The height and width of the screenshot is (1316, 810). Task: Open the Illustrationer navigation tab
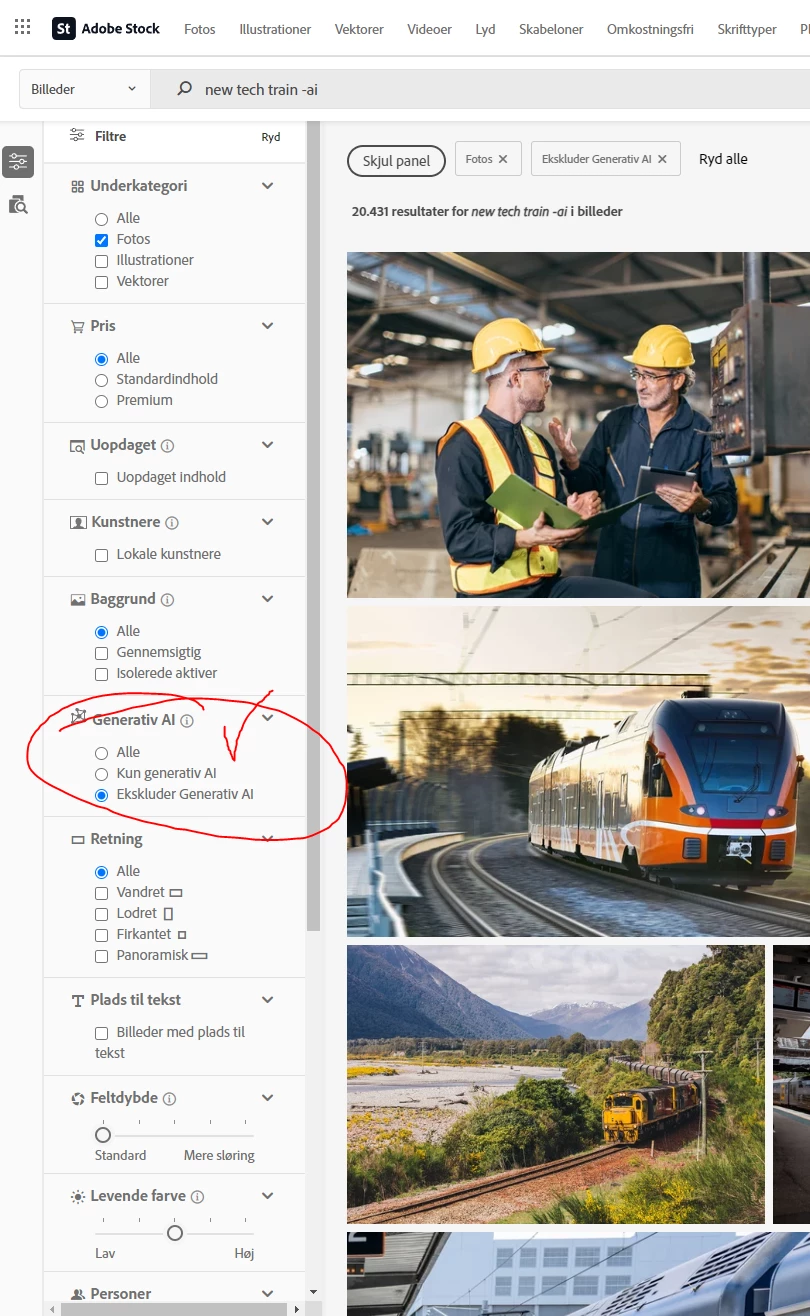pos(275,29)
